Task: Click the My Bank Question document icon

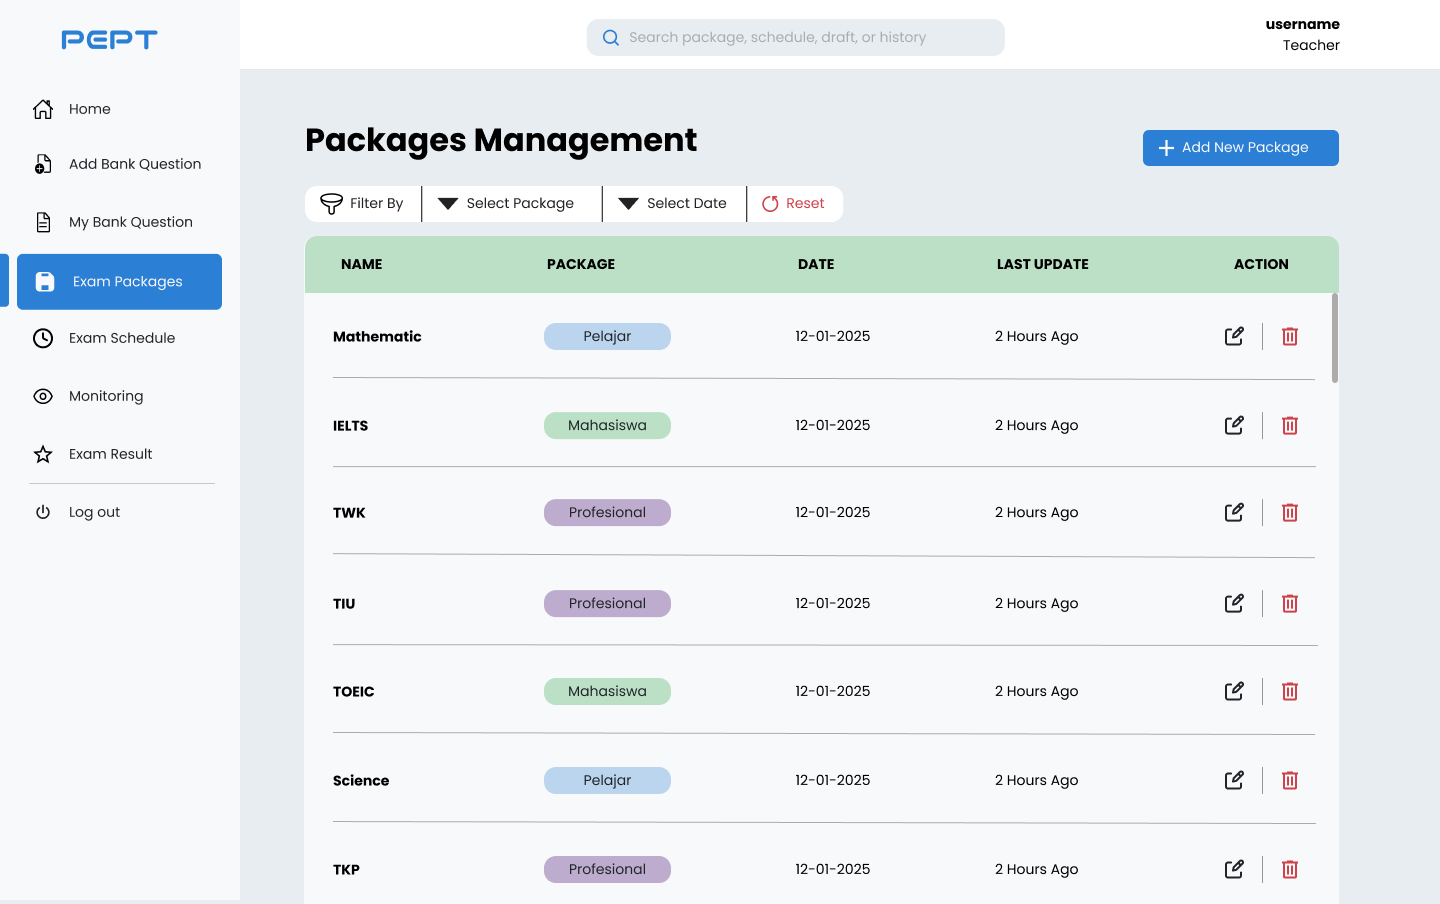Action: click(x=43, y=222)
